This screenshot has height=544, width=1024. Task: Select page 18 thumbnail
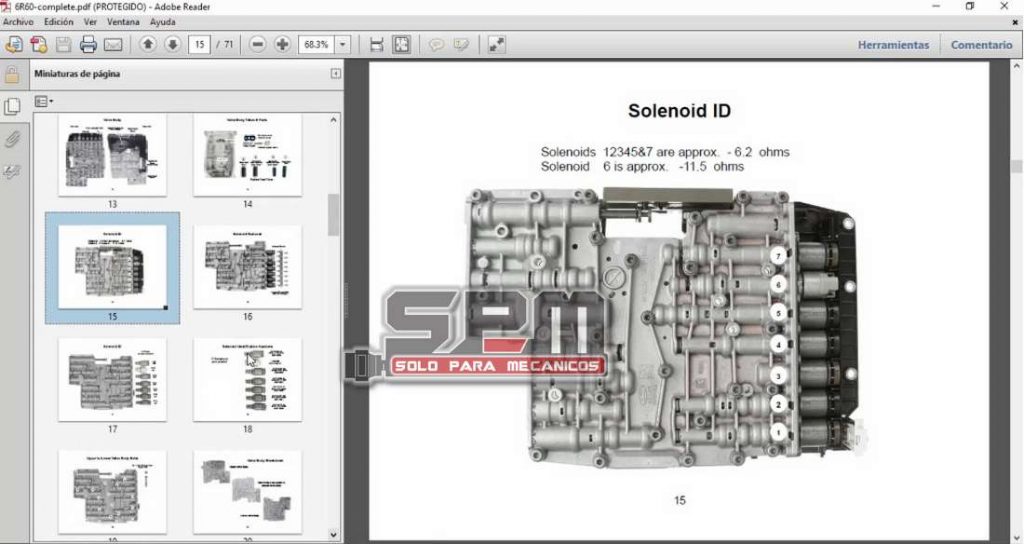(248, 379)
